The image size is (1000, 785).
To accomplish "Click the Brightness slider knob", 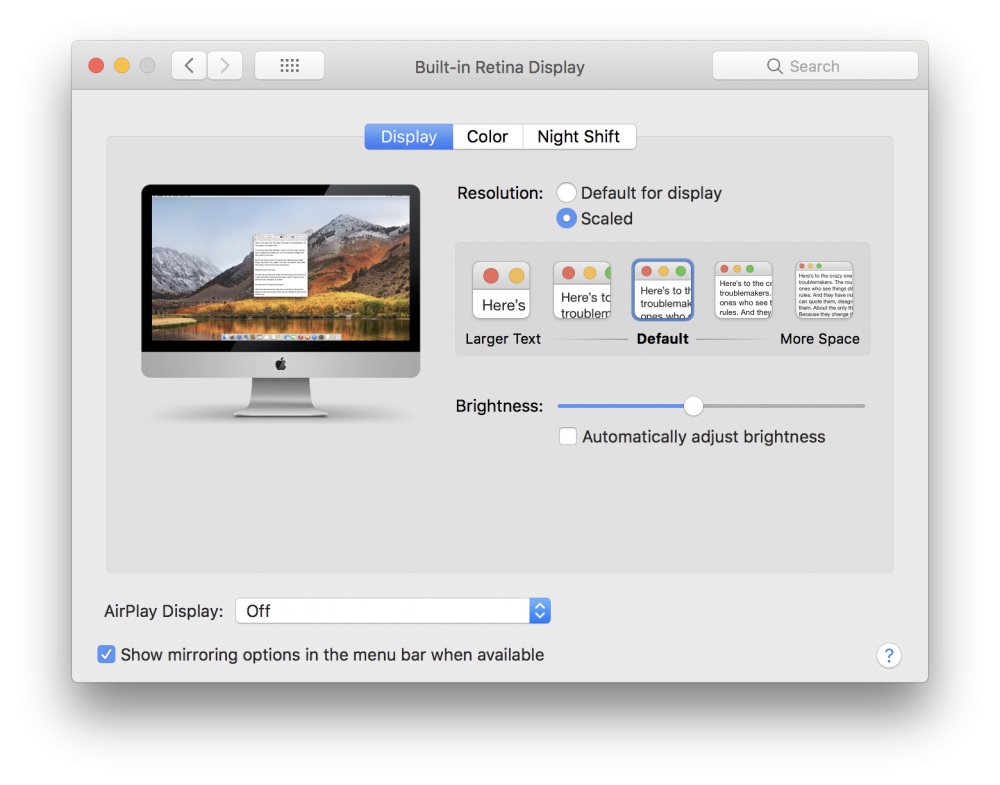I will (693, 406).
